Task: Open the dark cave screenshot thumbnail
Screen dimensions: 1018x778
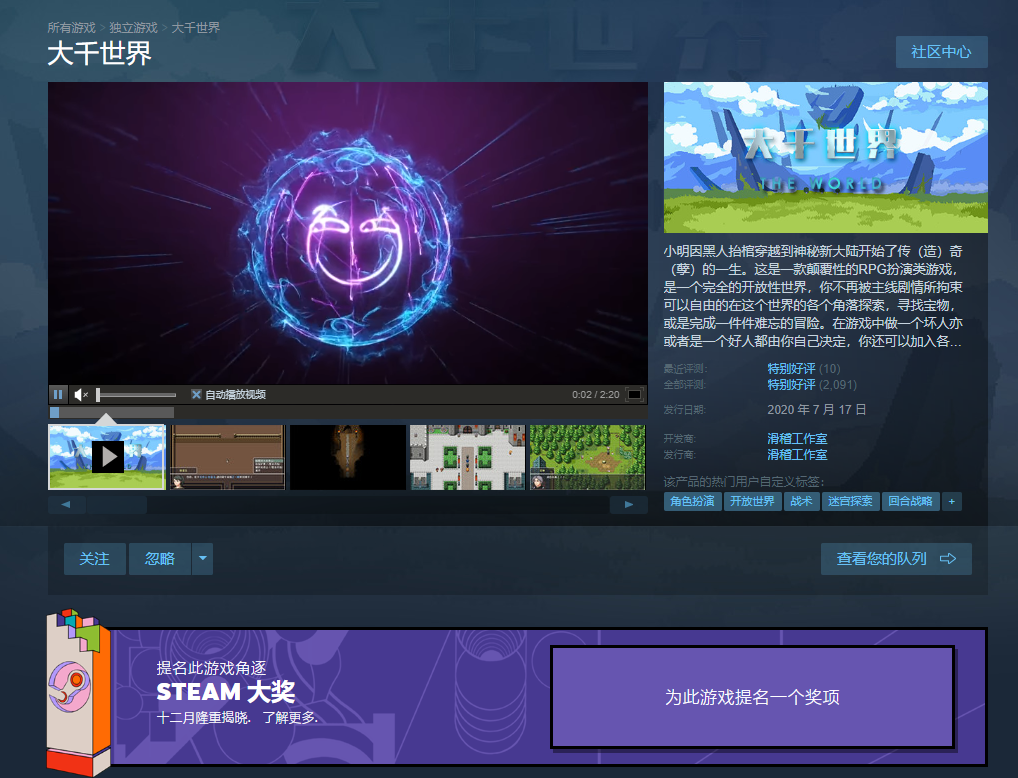Action: pos(348,457)
